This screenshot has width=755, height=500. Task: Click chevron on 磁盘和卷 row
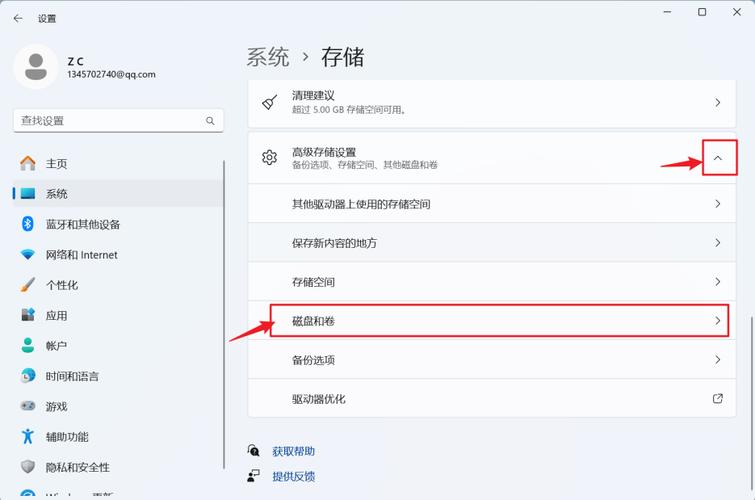(x=718, y=321)
